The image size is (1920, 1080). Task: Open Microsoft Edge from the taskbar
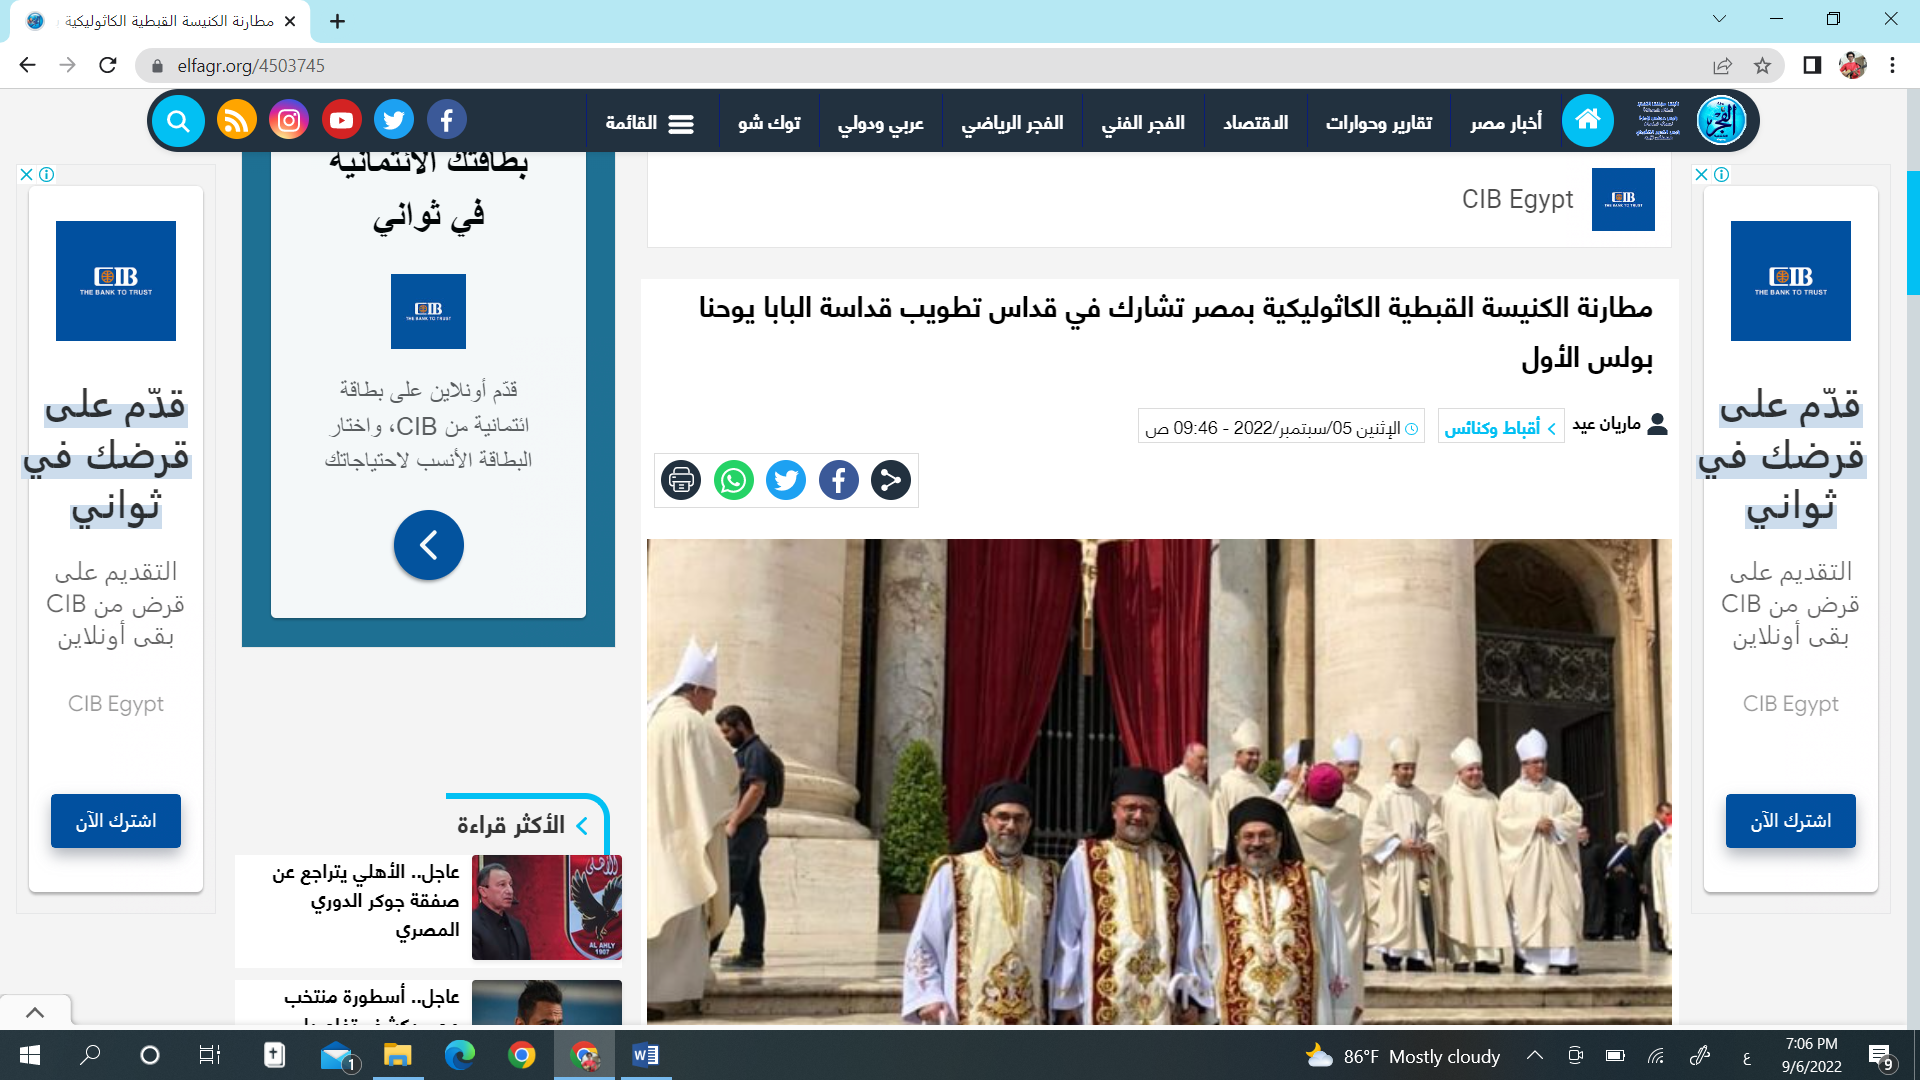pyautogui.click(x=460, y=1056)
